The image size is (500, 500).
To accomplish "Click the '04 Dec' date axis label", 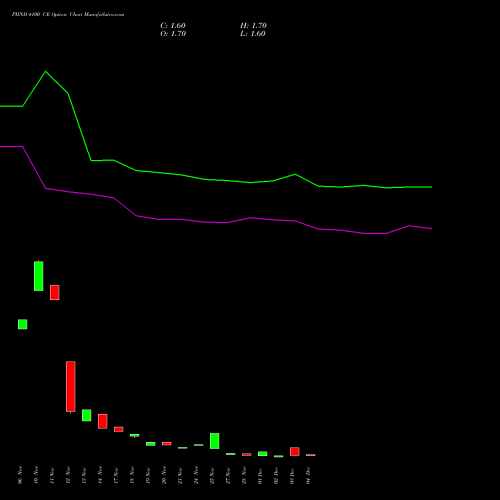I will click(x=308, y=476).
